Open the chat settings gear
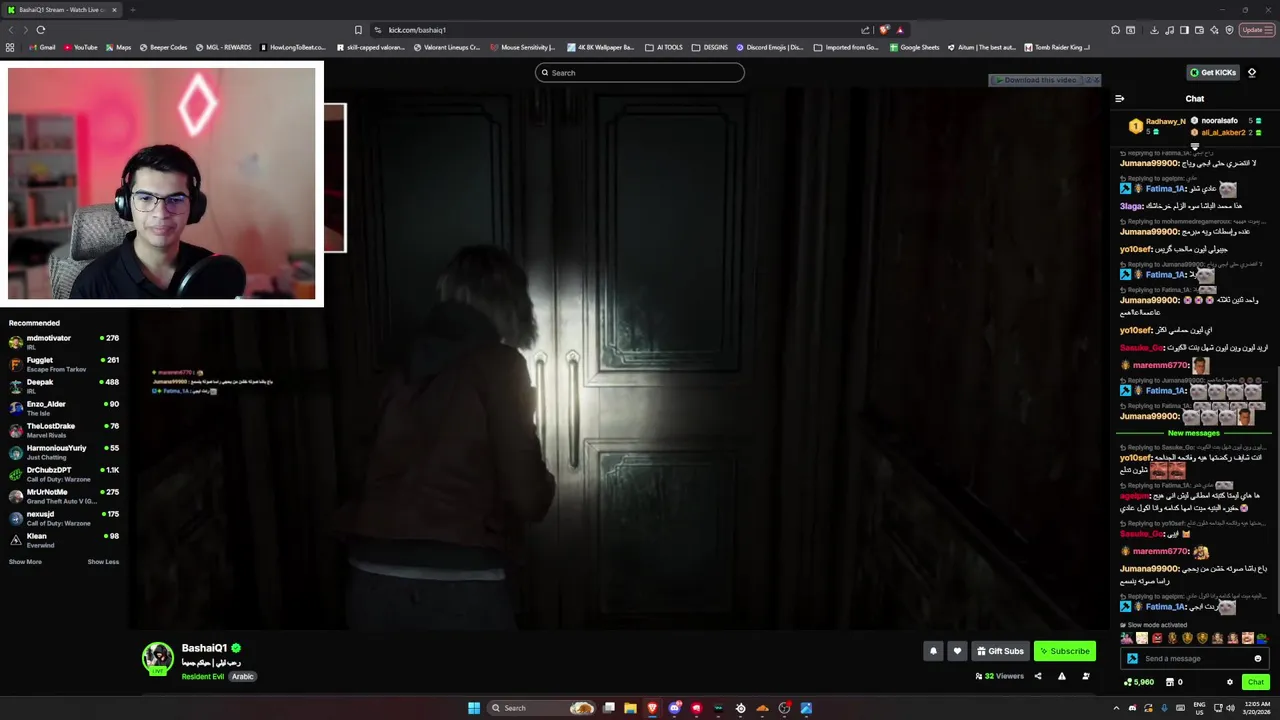Viewport: 1280px width, 720px height. pyautogui.click(x=1230, y=682)
